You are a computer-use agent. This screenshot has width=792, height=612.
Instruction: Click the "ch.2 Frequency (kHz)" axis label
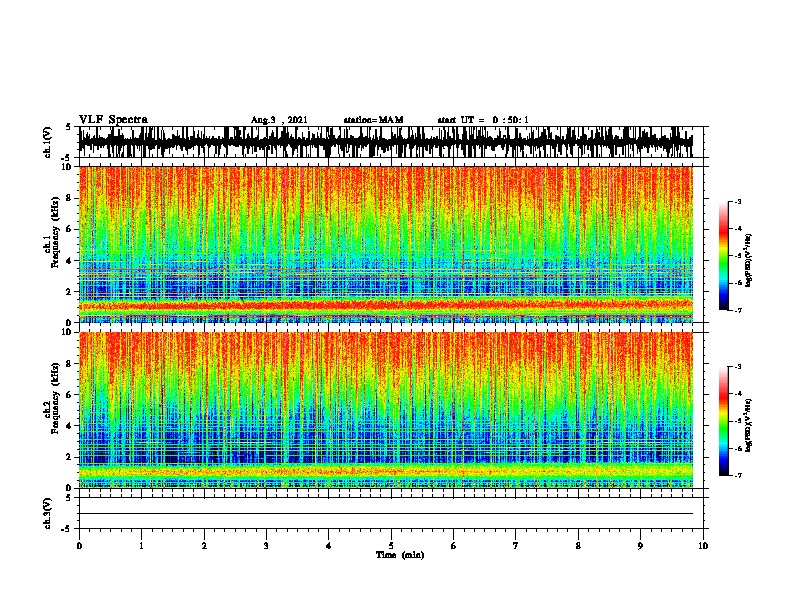(x=51, y=399)
